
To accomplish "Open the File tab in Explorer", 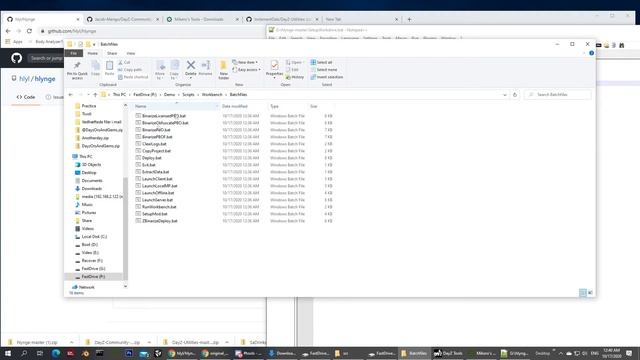I will click(73, 53).
